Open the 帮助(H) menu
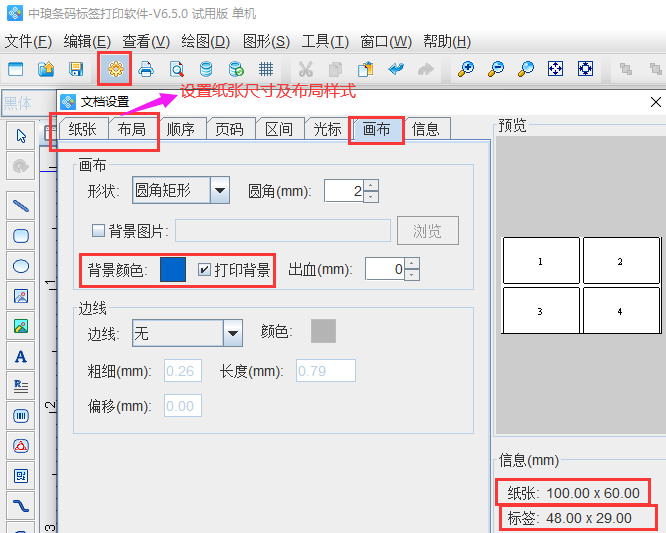This screenshot has width=666, height=533. tap(447, 42)
